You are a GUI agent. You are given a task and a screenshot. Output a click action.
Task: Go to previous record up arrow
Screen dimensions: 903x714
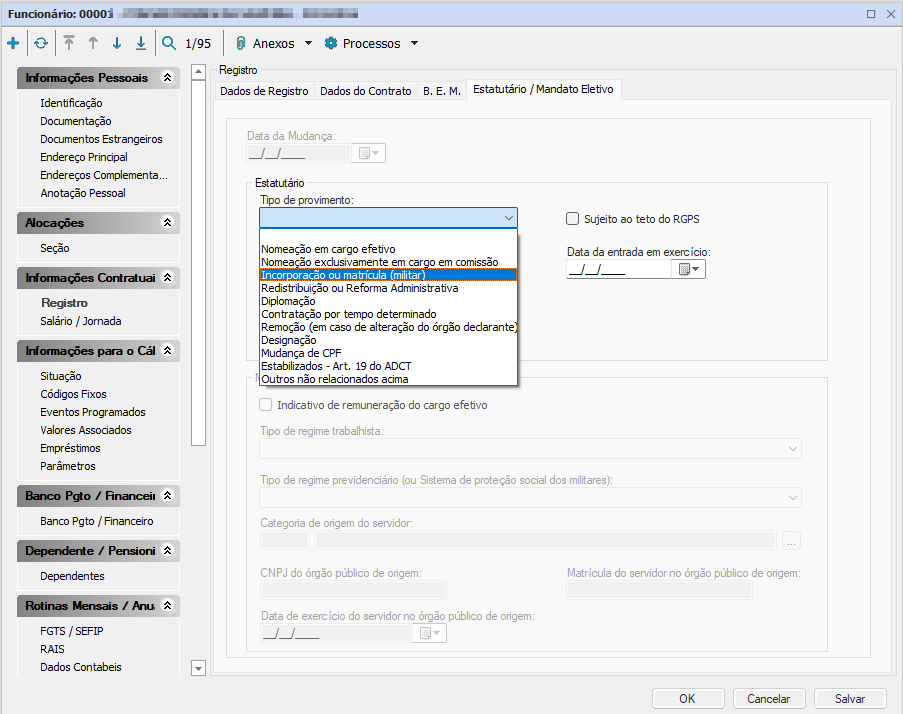[x=93, y=43]
